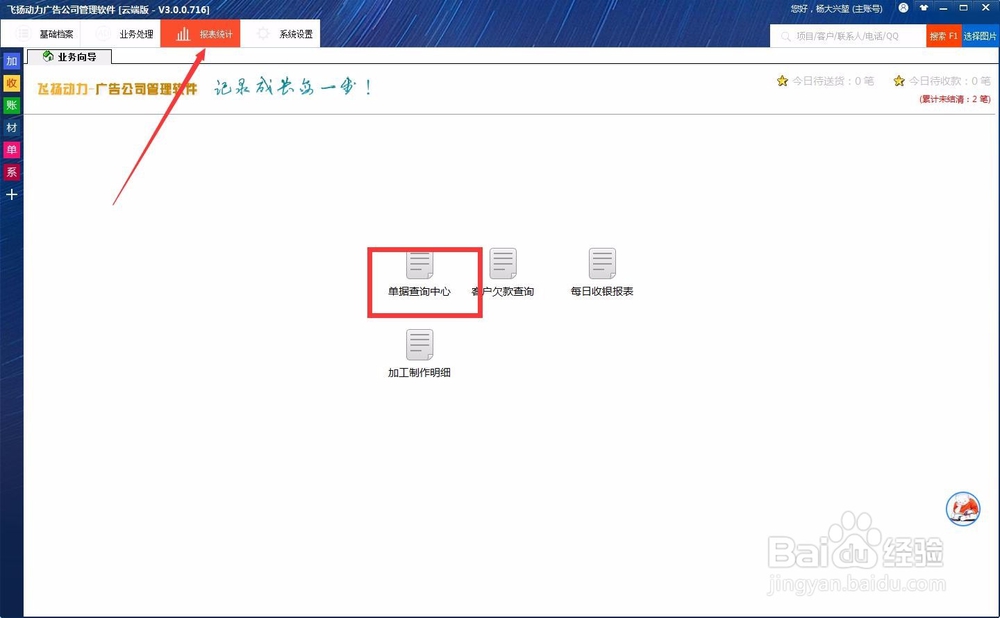The width and height of the screenshot is (1000, 618).
Task: Add a new sidebar shortcut with the plus
Action: (x=12, y=194)
